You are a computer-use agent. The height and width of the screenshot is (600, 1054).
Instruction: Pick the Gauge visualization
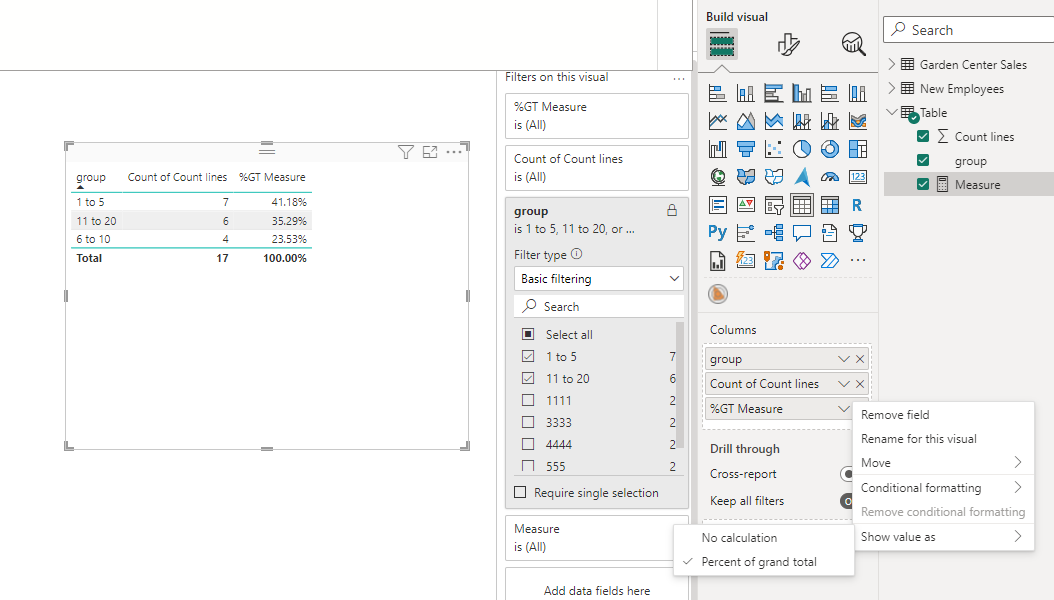pyautogui.click(x=829, y=177)
